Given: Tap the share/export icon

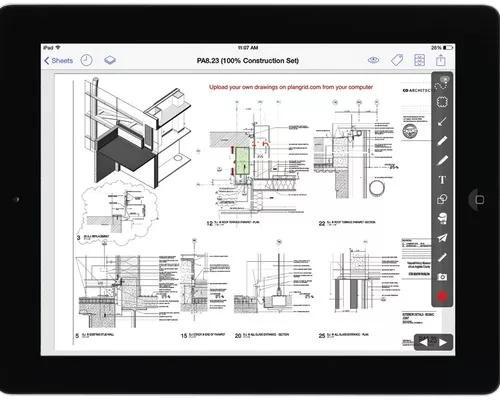Looking at the screenshot, I should [441, 60].
